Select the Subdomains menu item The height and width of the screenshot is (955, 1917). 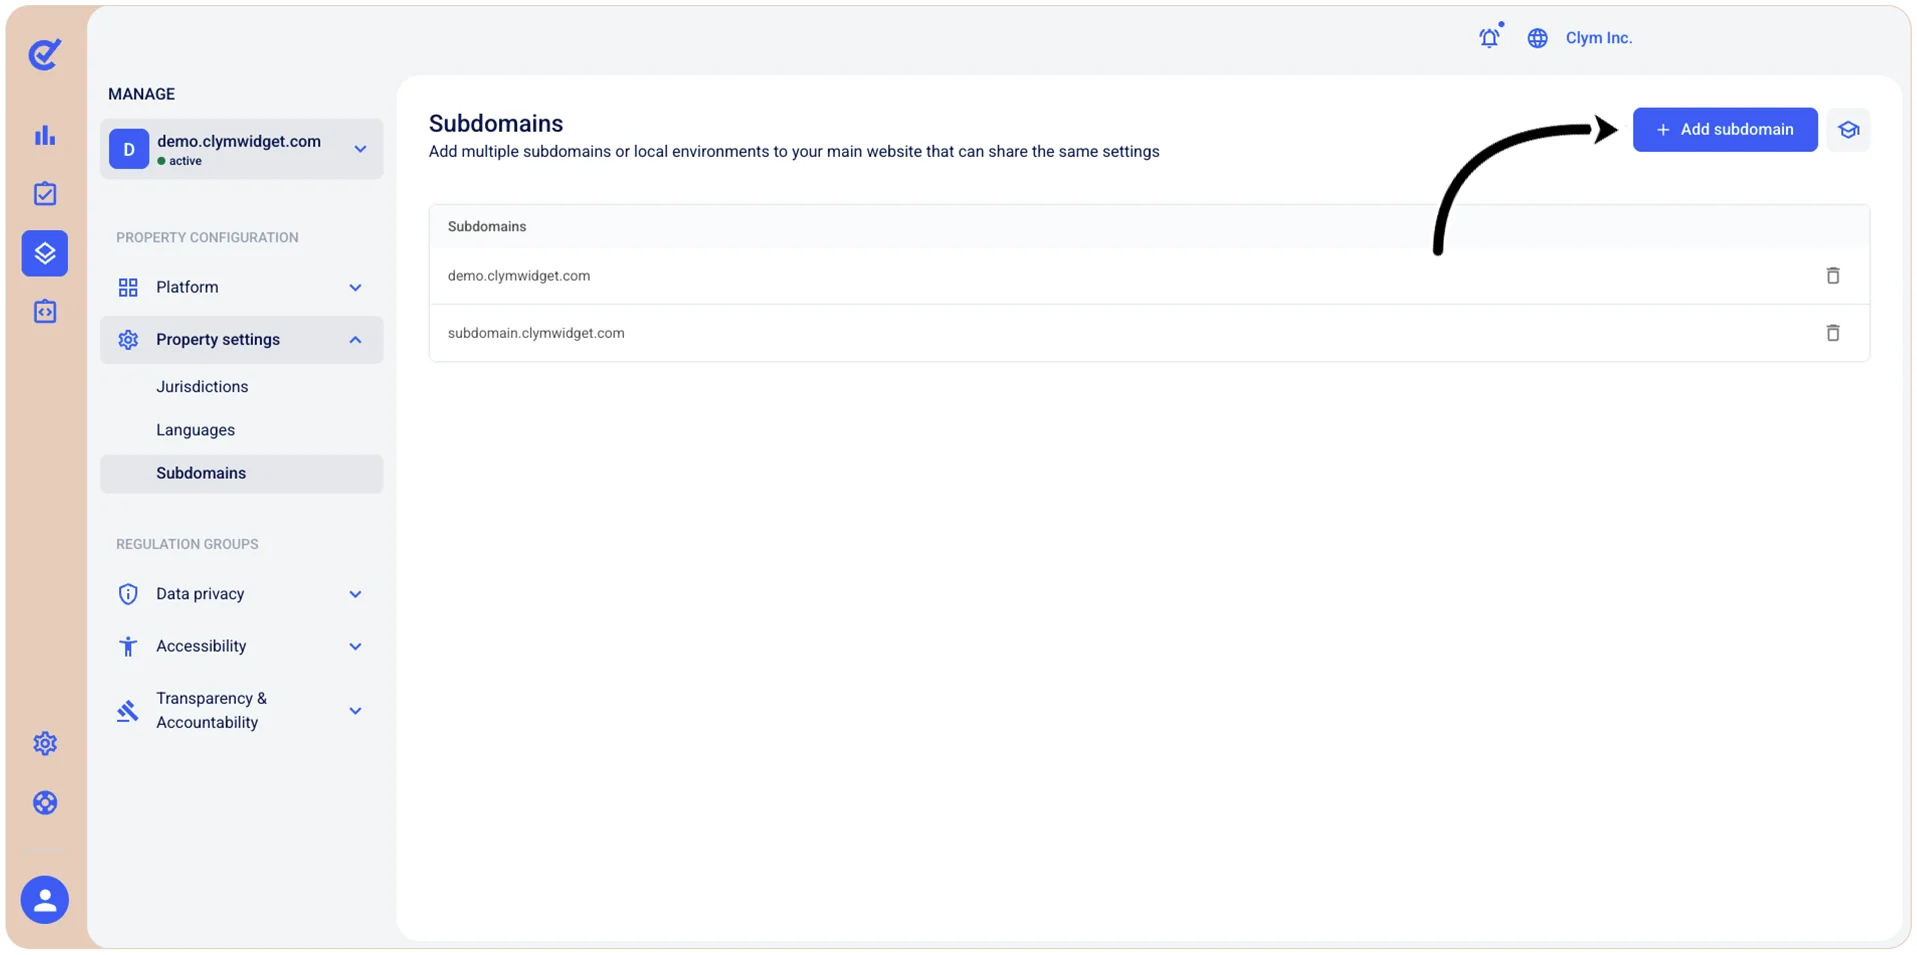pyautogui.click(x=241, y=474)
